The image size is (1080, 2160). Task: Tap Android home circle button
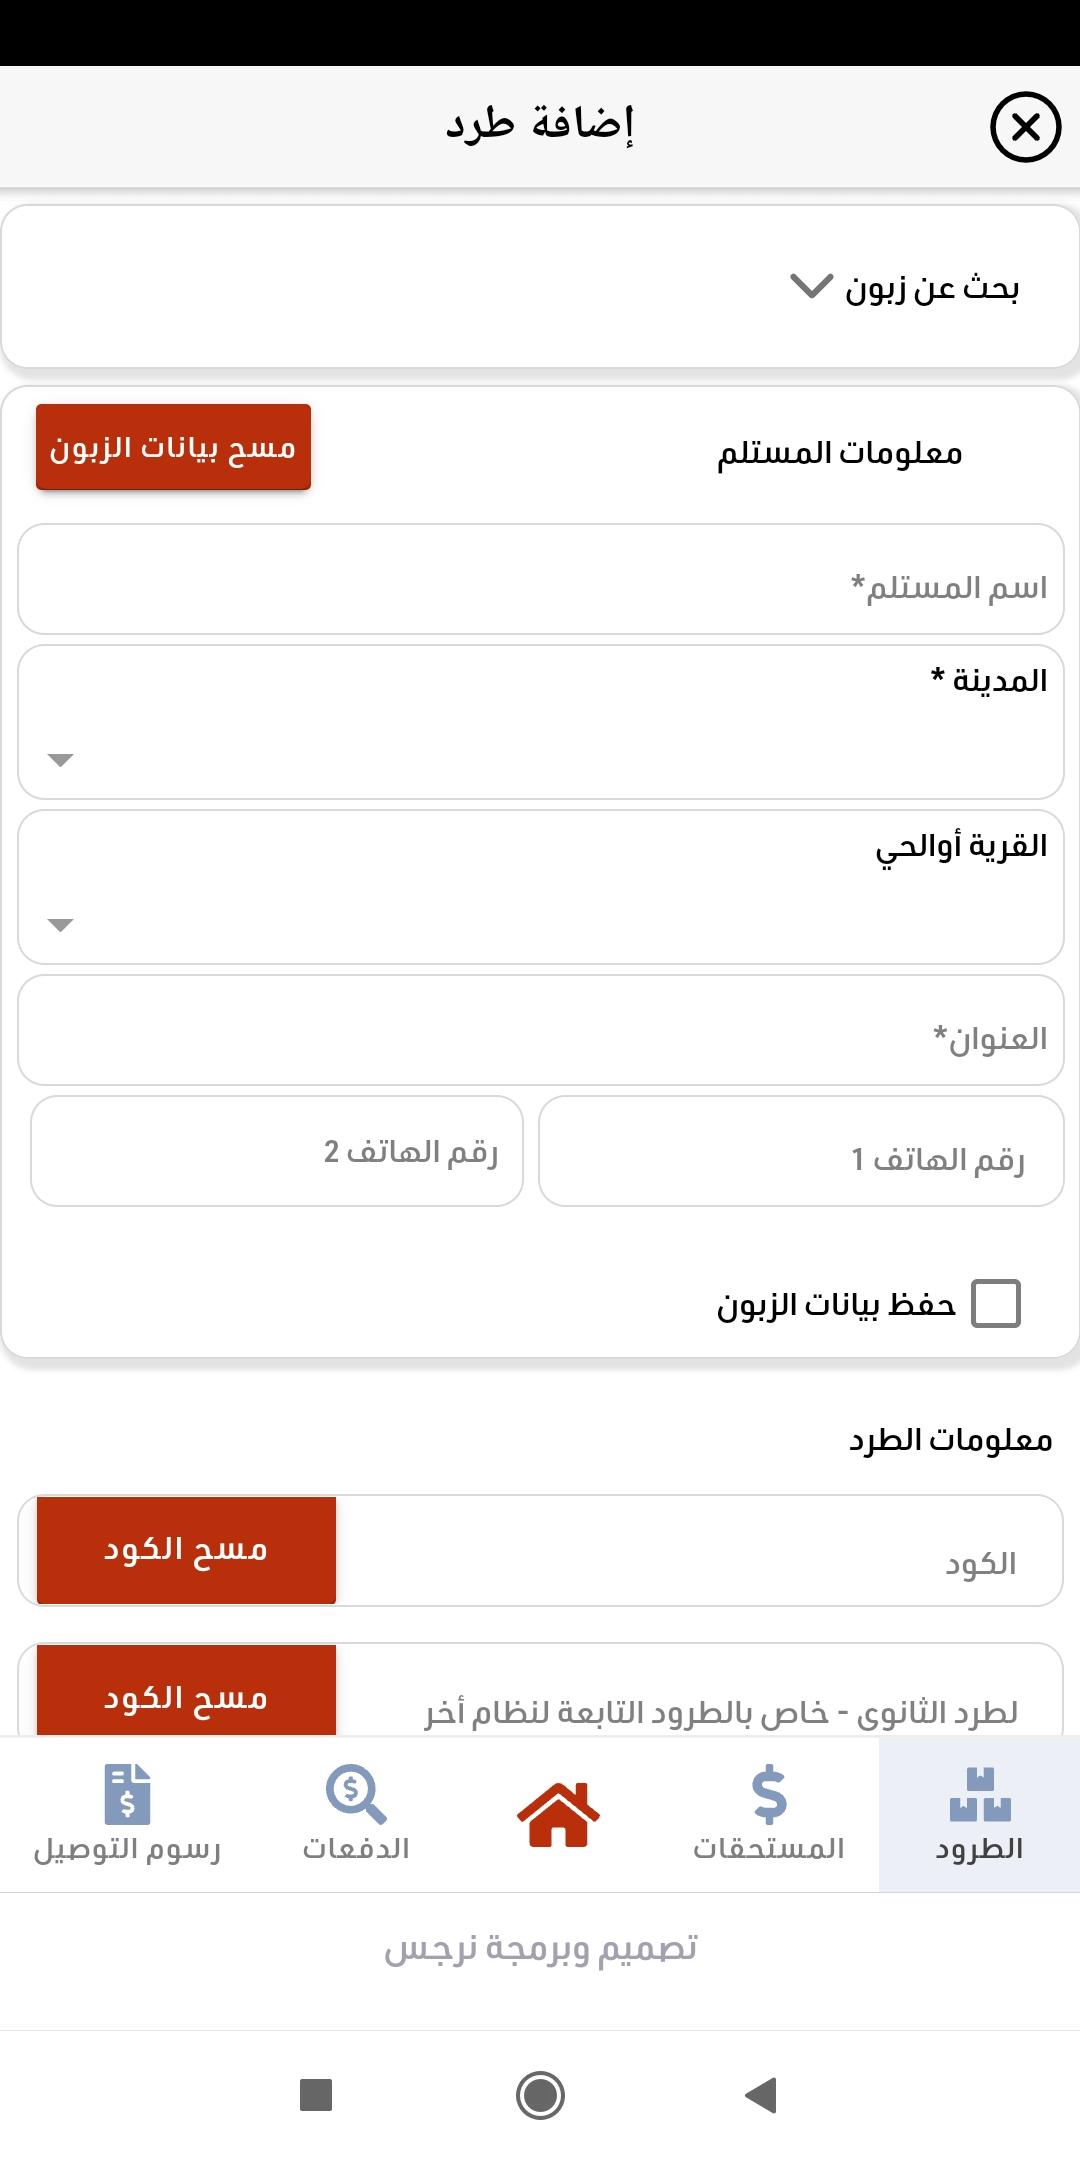pyautogui.click(x=540, y=2095)
